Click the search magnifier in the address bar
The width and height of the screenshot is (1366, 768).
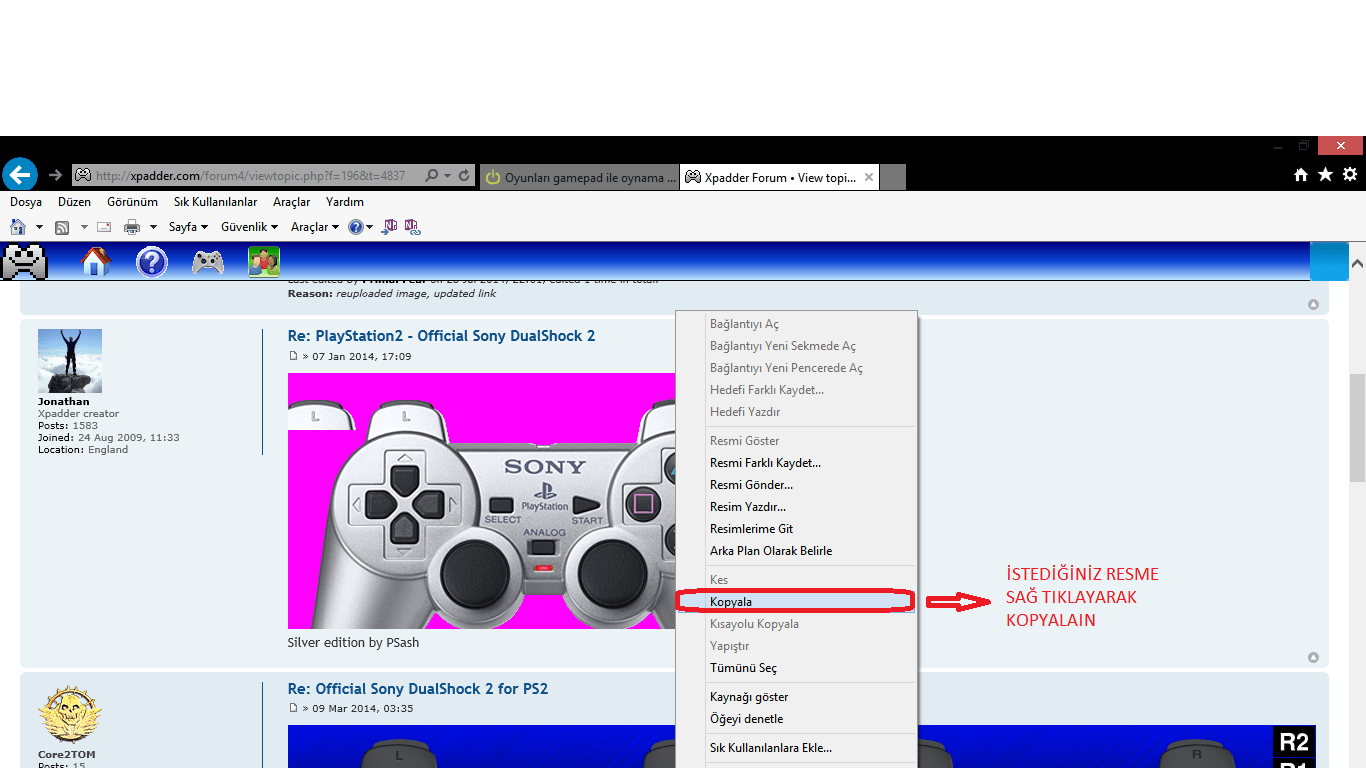431,176
